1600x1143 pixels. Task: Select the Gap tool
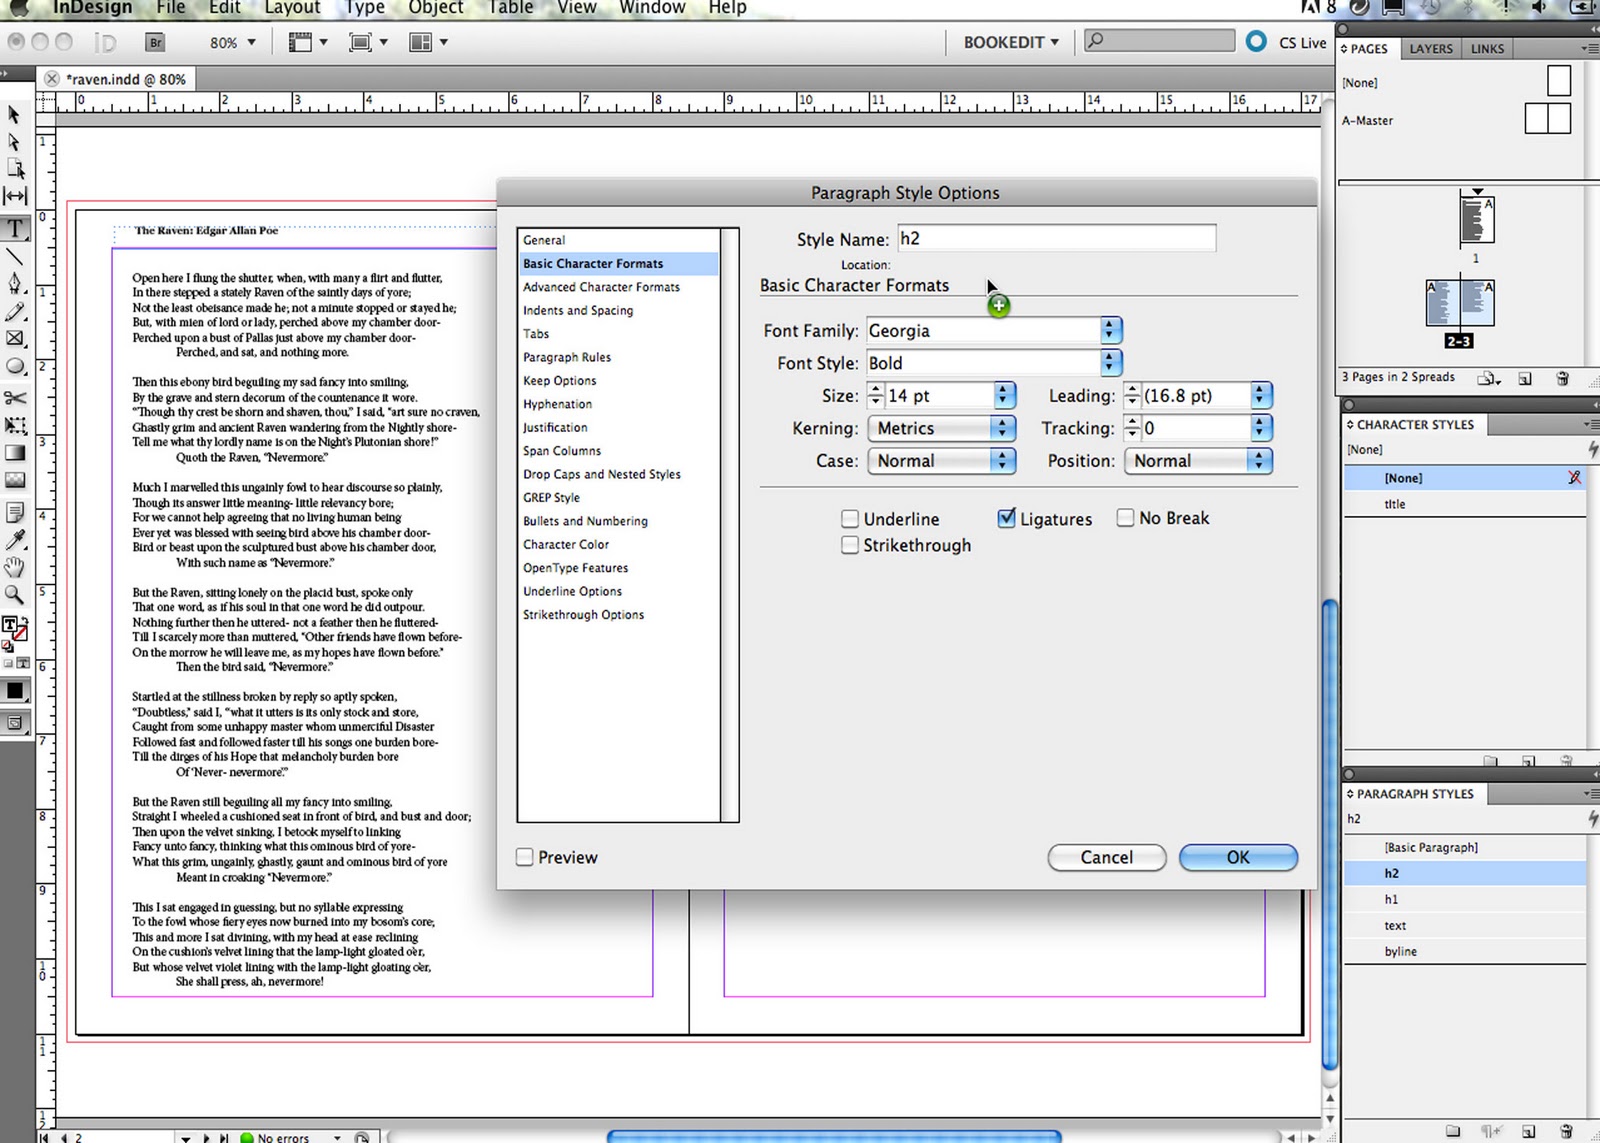(15, 196)
